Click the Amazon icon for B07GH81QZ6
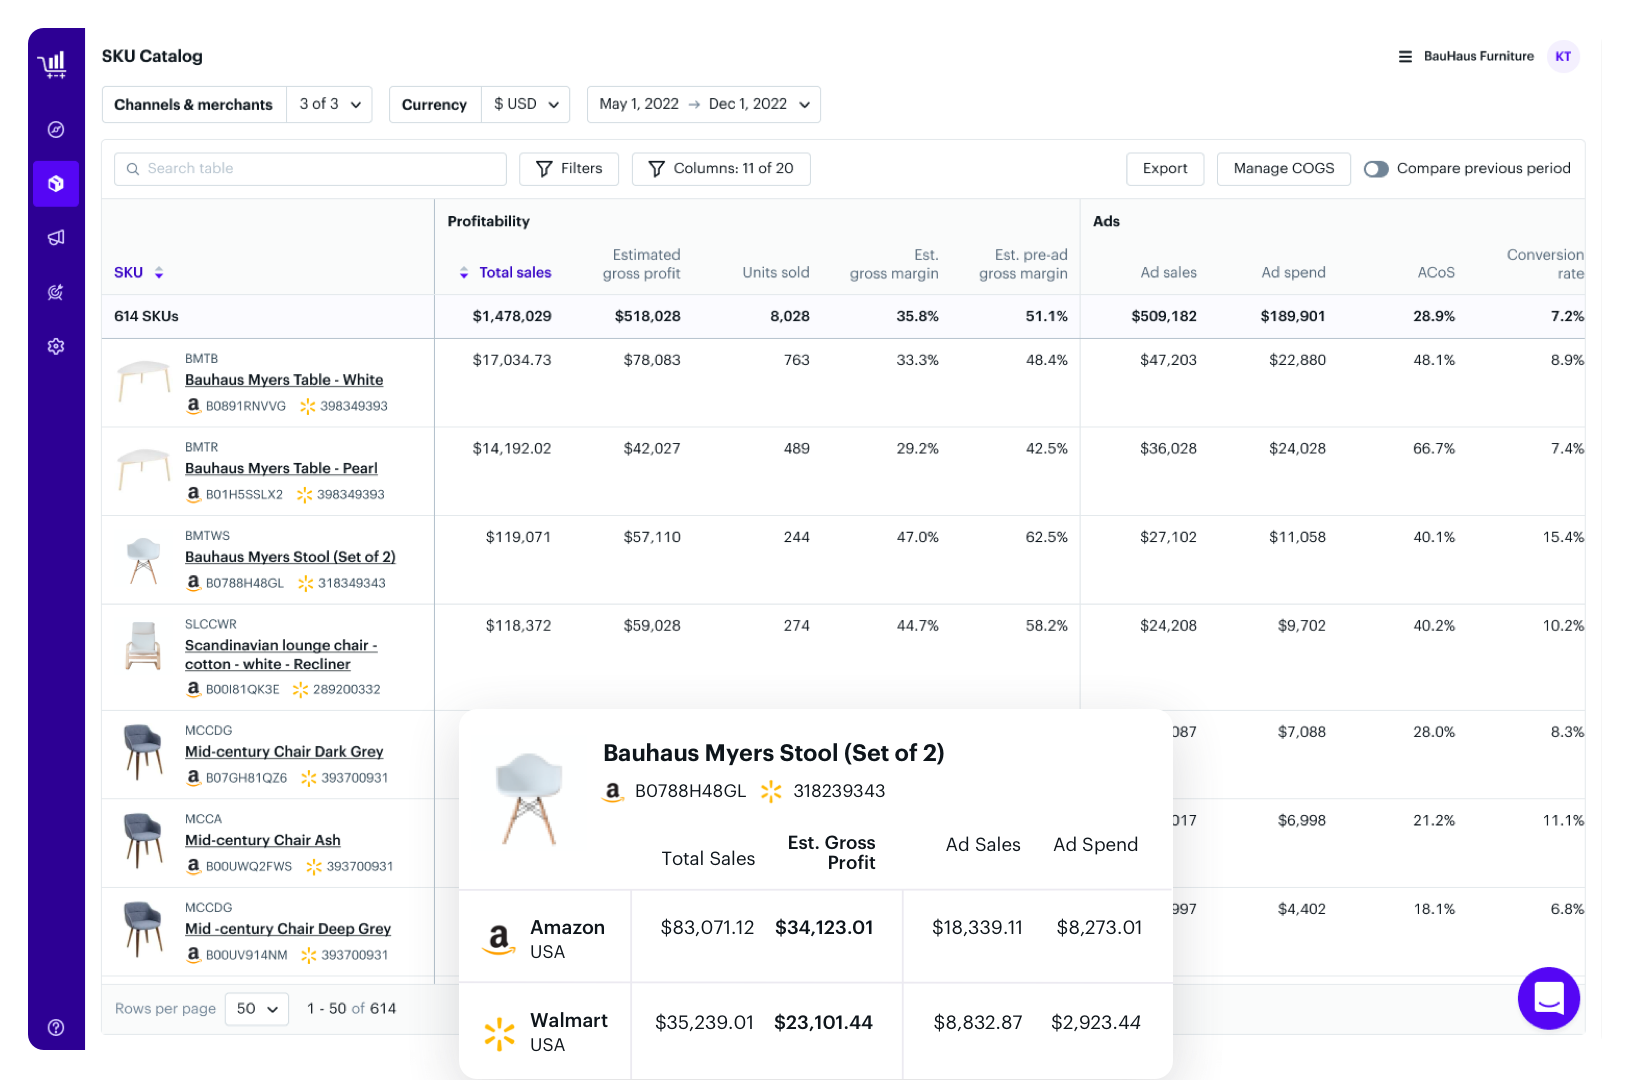 point(193,777)
